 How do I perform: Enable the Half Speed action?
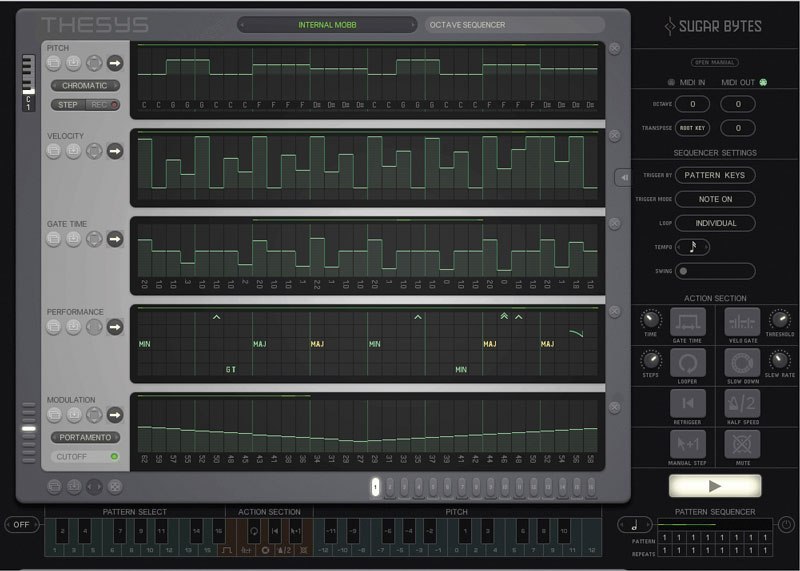(742, 403)
